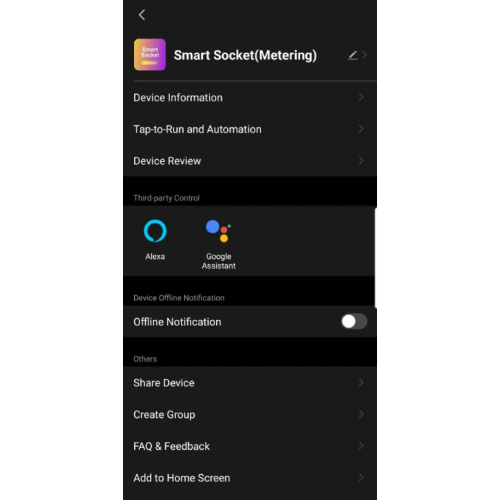The image size is (500, 500).
Task: Expand Device Review chevron arrow
Action: pos(361,161)
